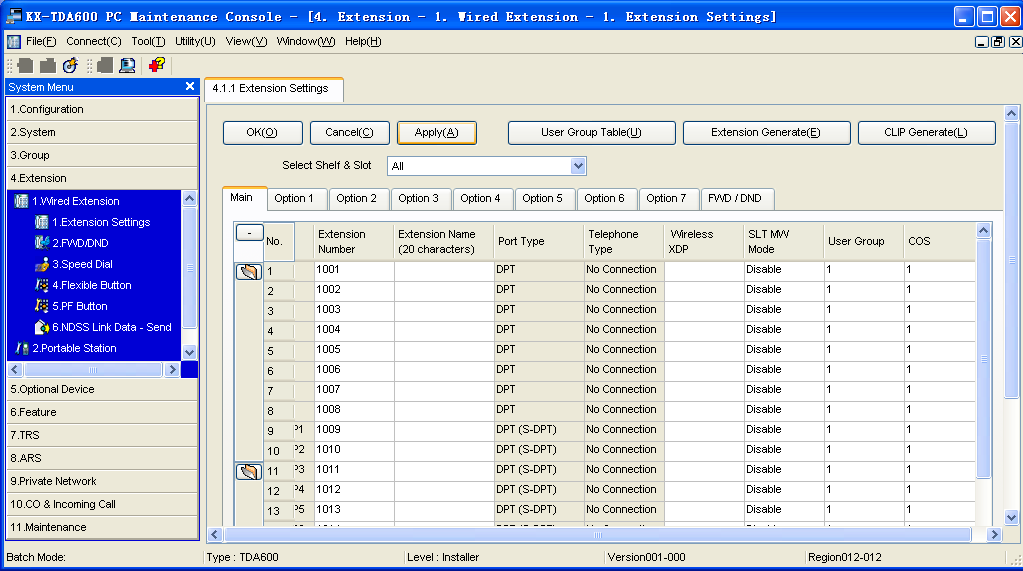
Task: Expand the 1.Configuration menu section
Action: pyautogui.click(x=102, y=109)
